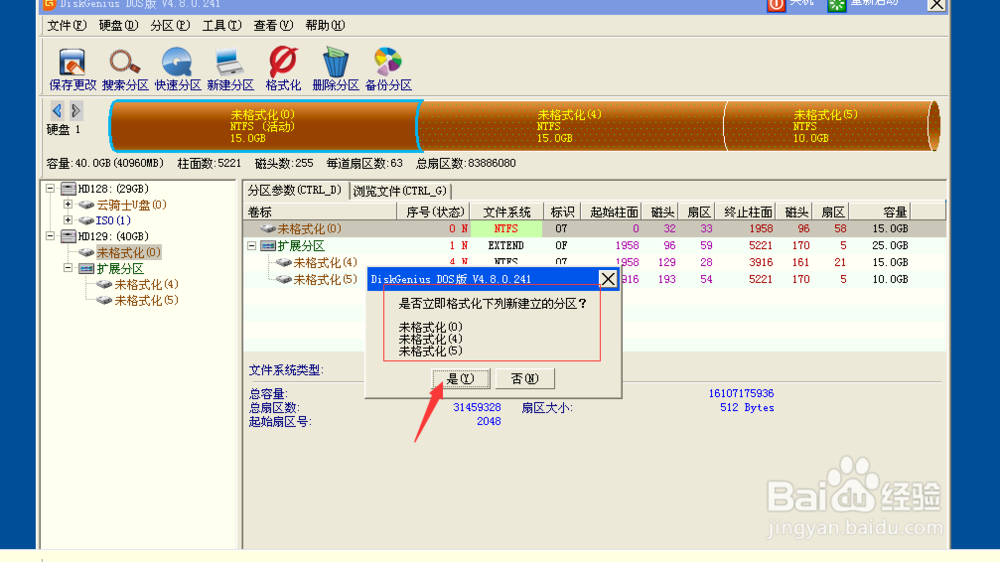The width and height of the screenshot is (1000, 562).
Task: Click the 序号(状态) column header
Action: click(434, 212)
